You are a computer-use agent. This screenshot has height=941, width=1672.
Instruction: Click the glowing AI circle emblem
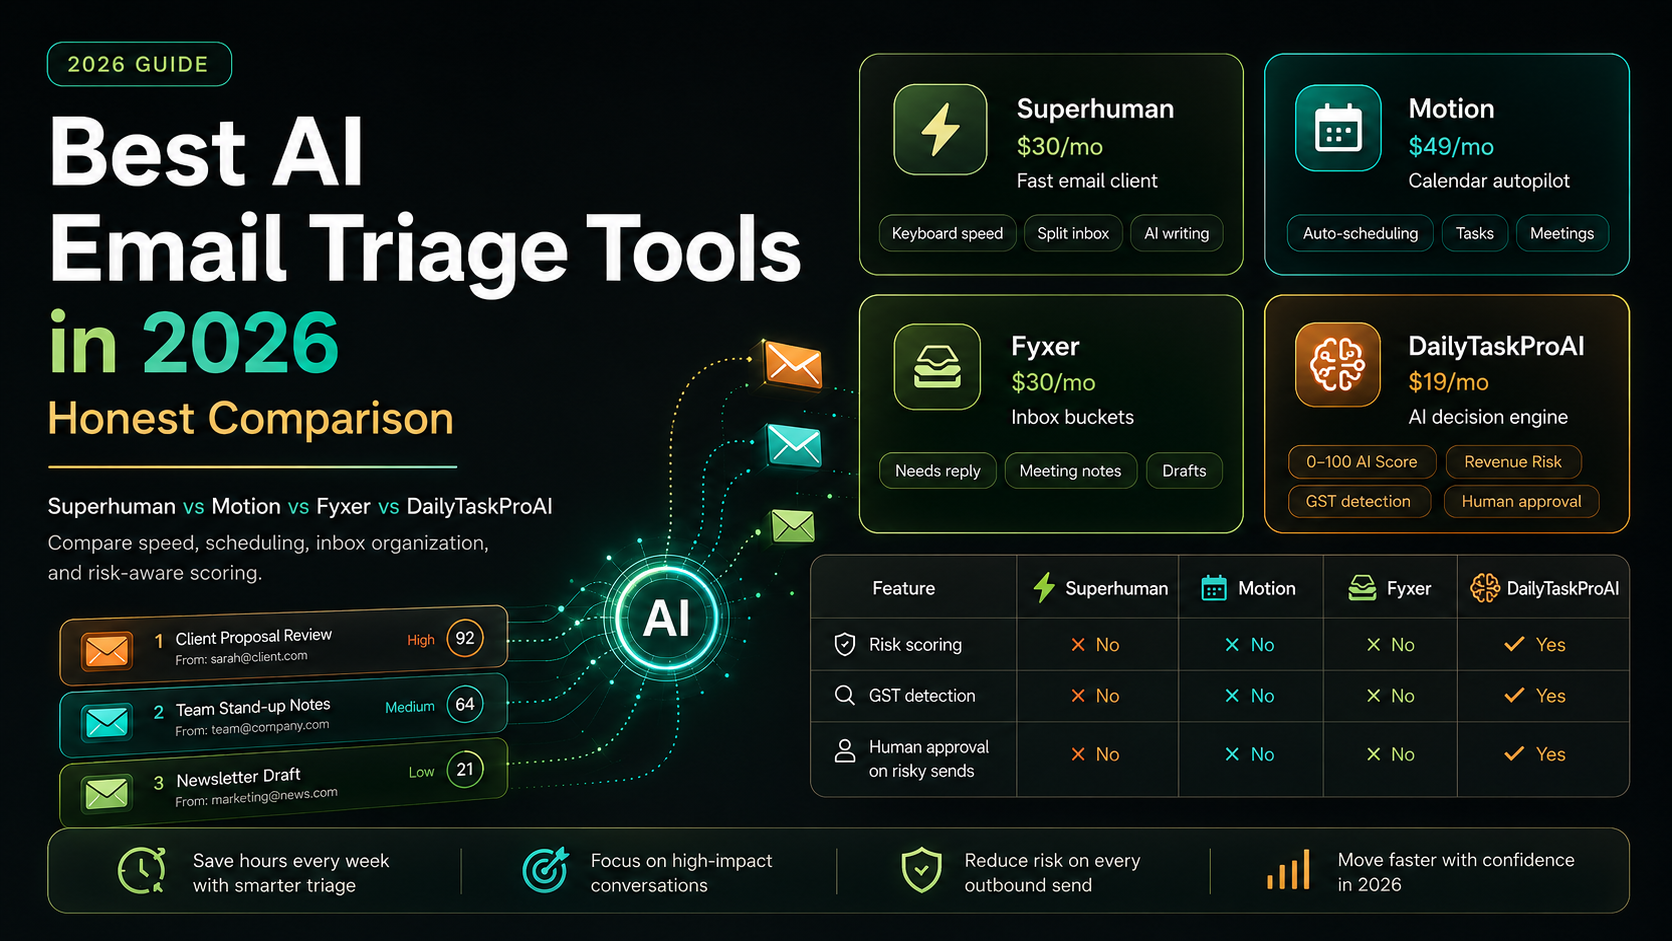click(x=666, y=617)
